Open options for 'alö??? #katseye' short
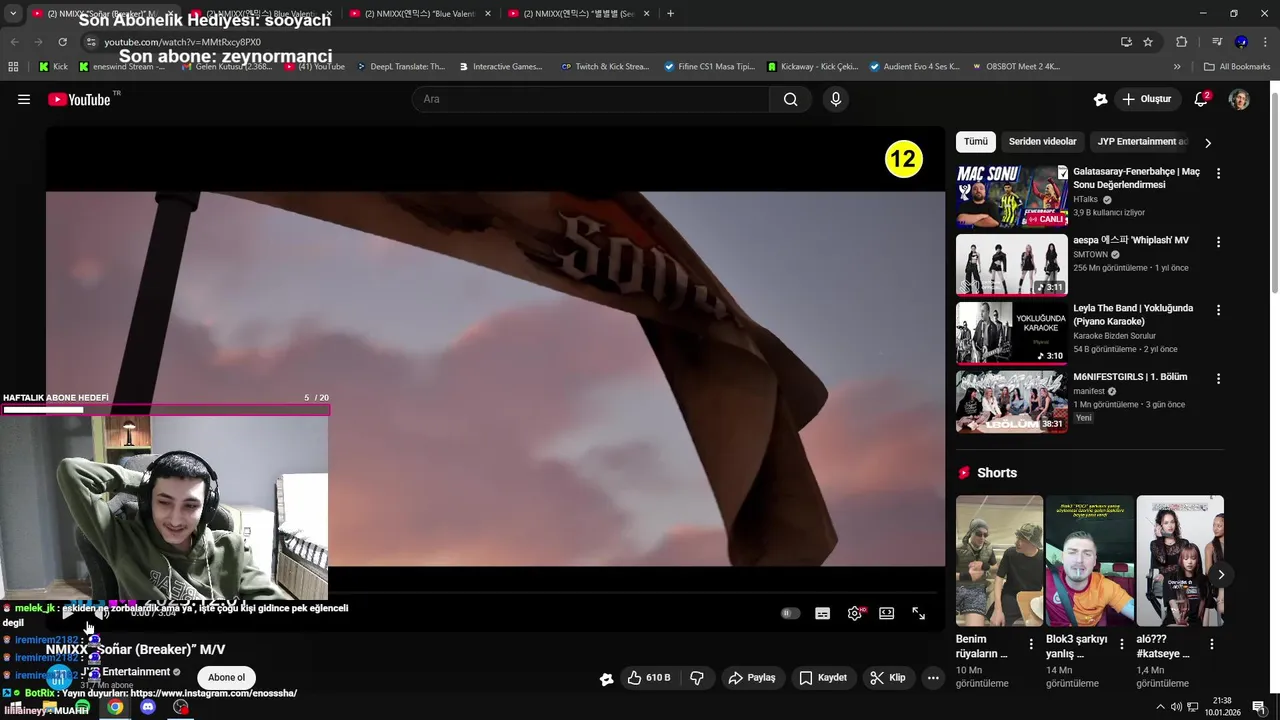 click(1211, 644)
